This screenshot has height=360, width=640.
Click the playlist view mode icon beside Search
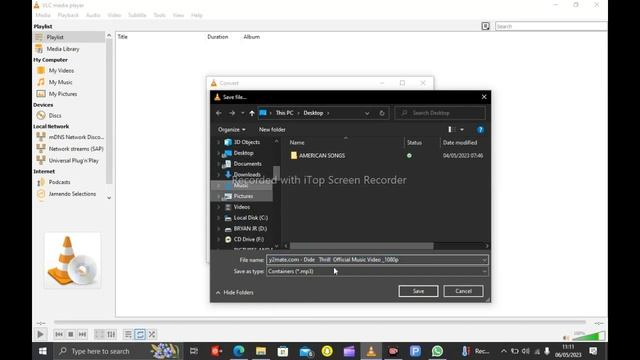tap(485, 26)
